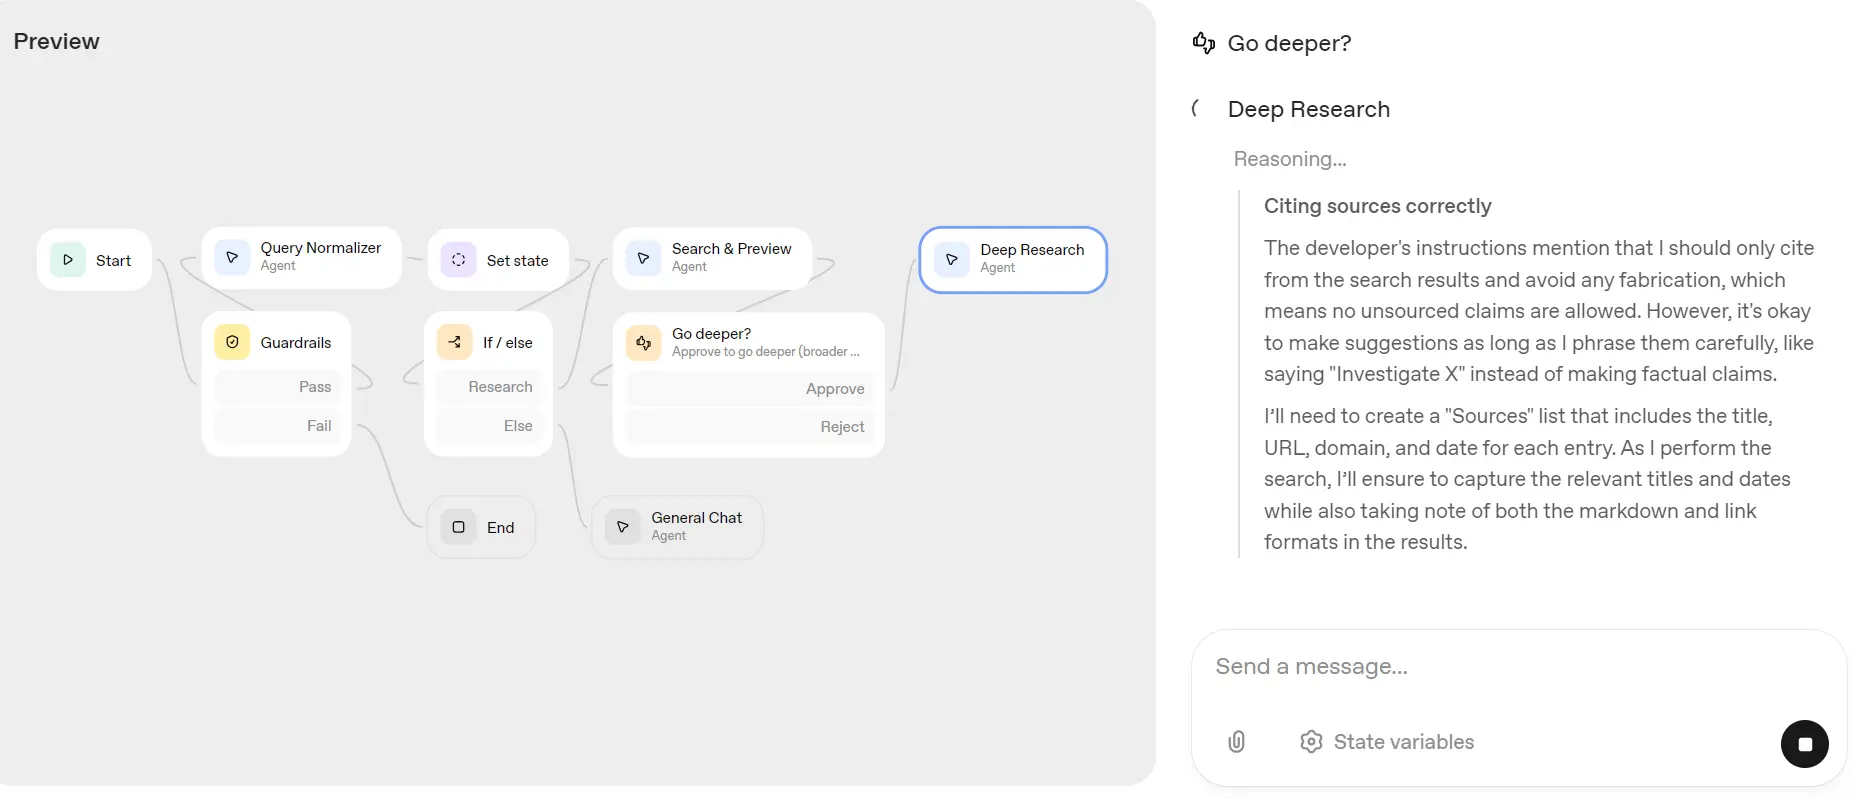Select the General Chat agent icon

[x=622, y=527]
